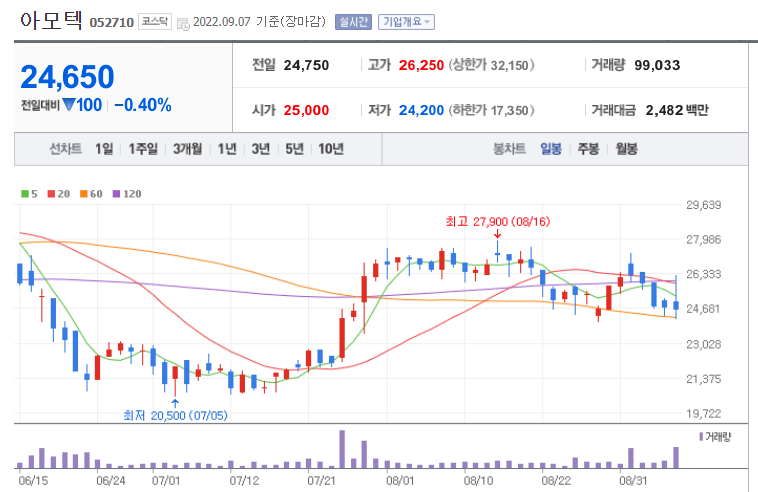Viewport: 758px width, 492px height.
Task: Switch to the 일봉 daily candle chart
Action: click(x=551, y=149)
